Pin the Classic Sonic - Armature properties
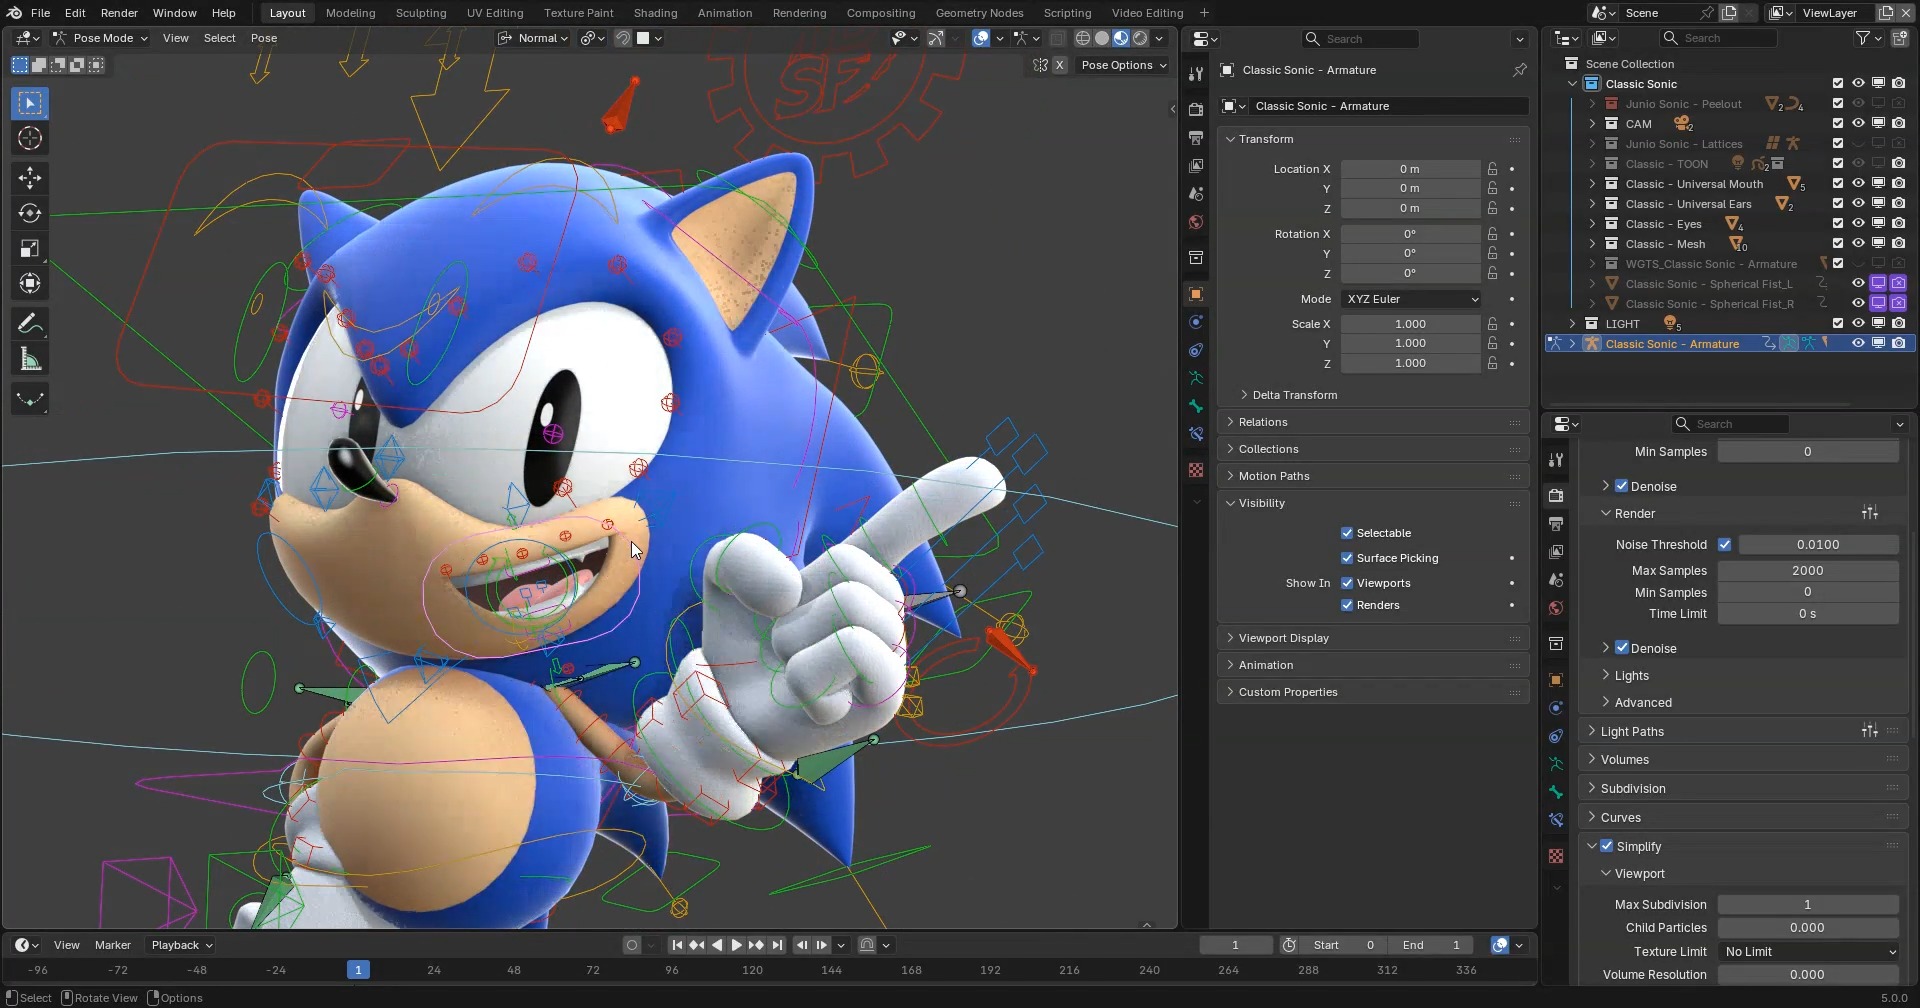The width and height of the screenshot is (1920, 1008). 1519,70
